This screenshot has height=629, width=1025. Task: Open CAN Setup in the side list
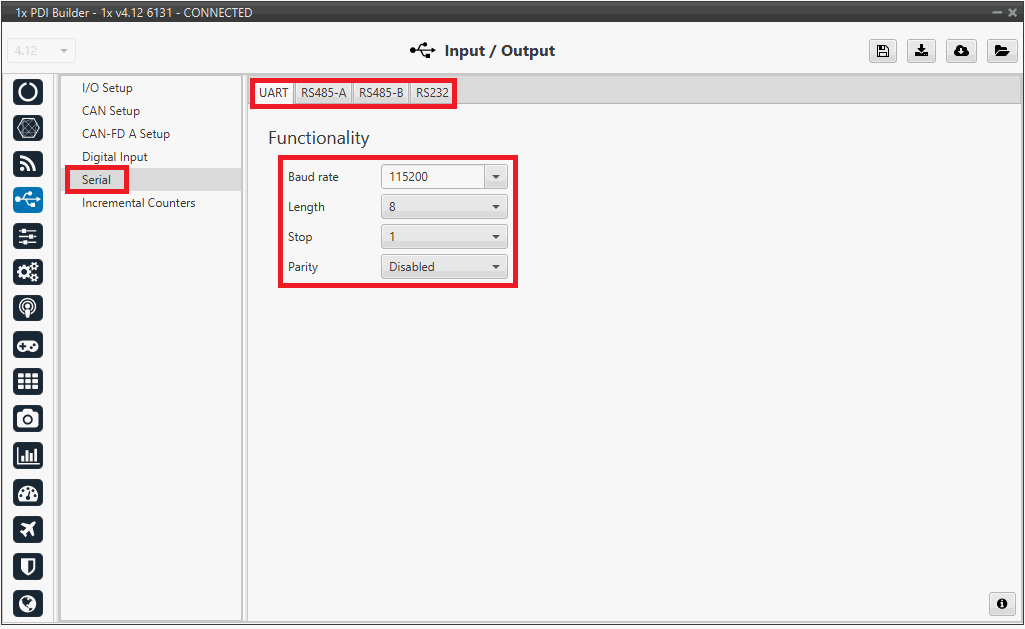pyautogui.click(x=111, y=111)
